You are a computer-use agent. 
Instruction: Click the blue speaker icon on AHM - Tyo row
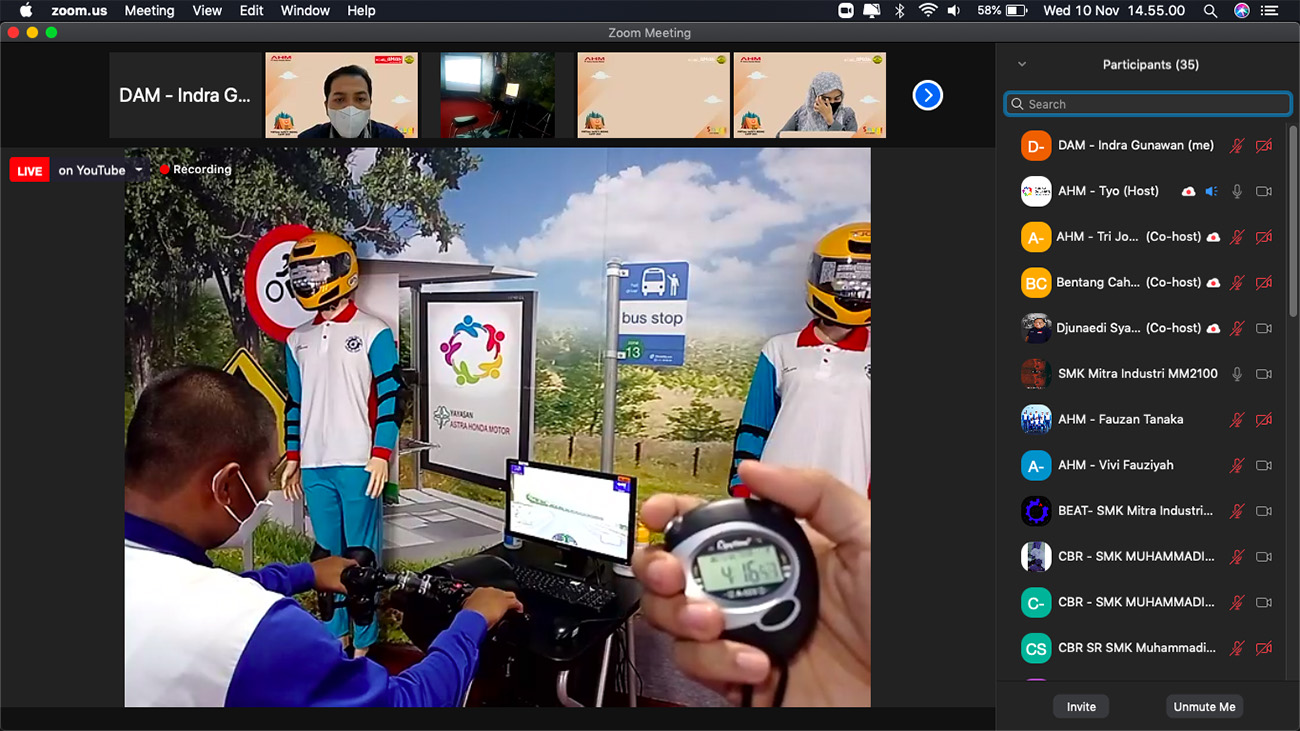pyautogui.click(x=1211, y=191)
